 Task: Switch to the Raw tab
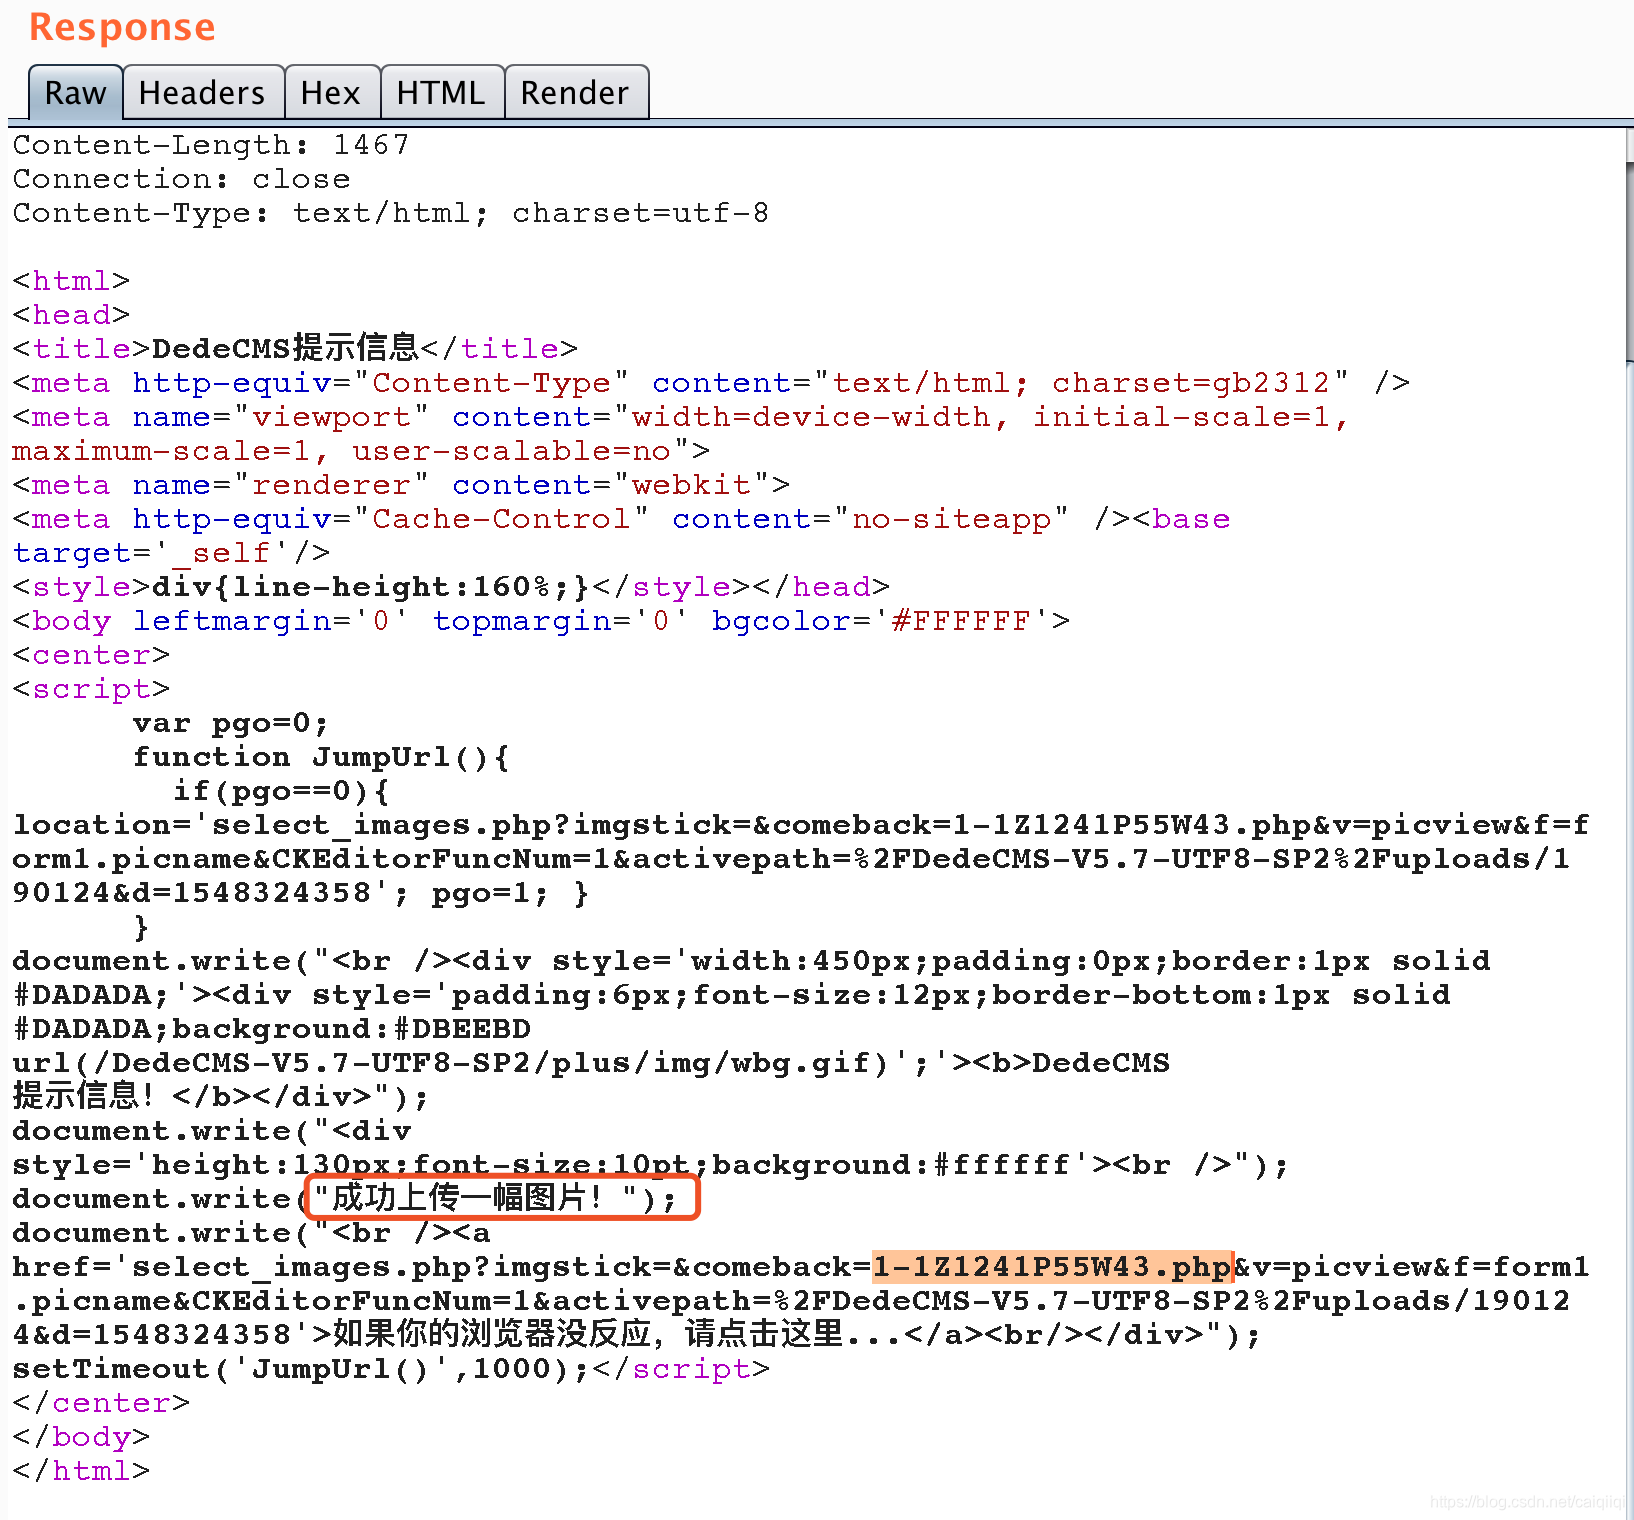click(75, 93)
